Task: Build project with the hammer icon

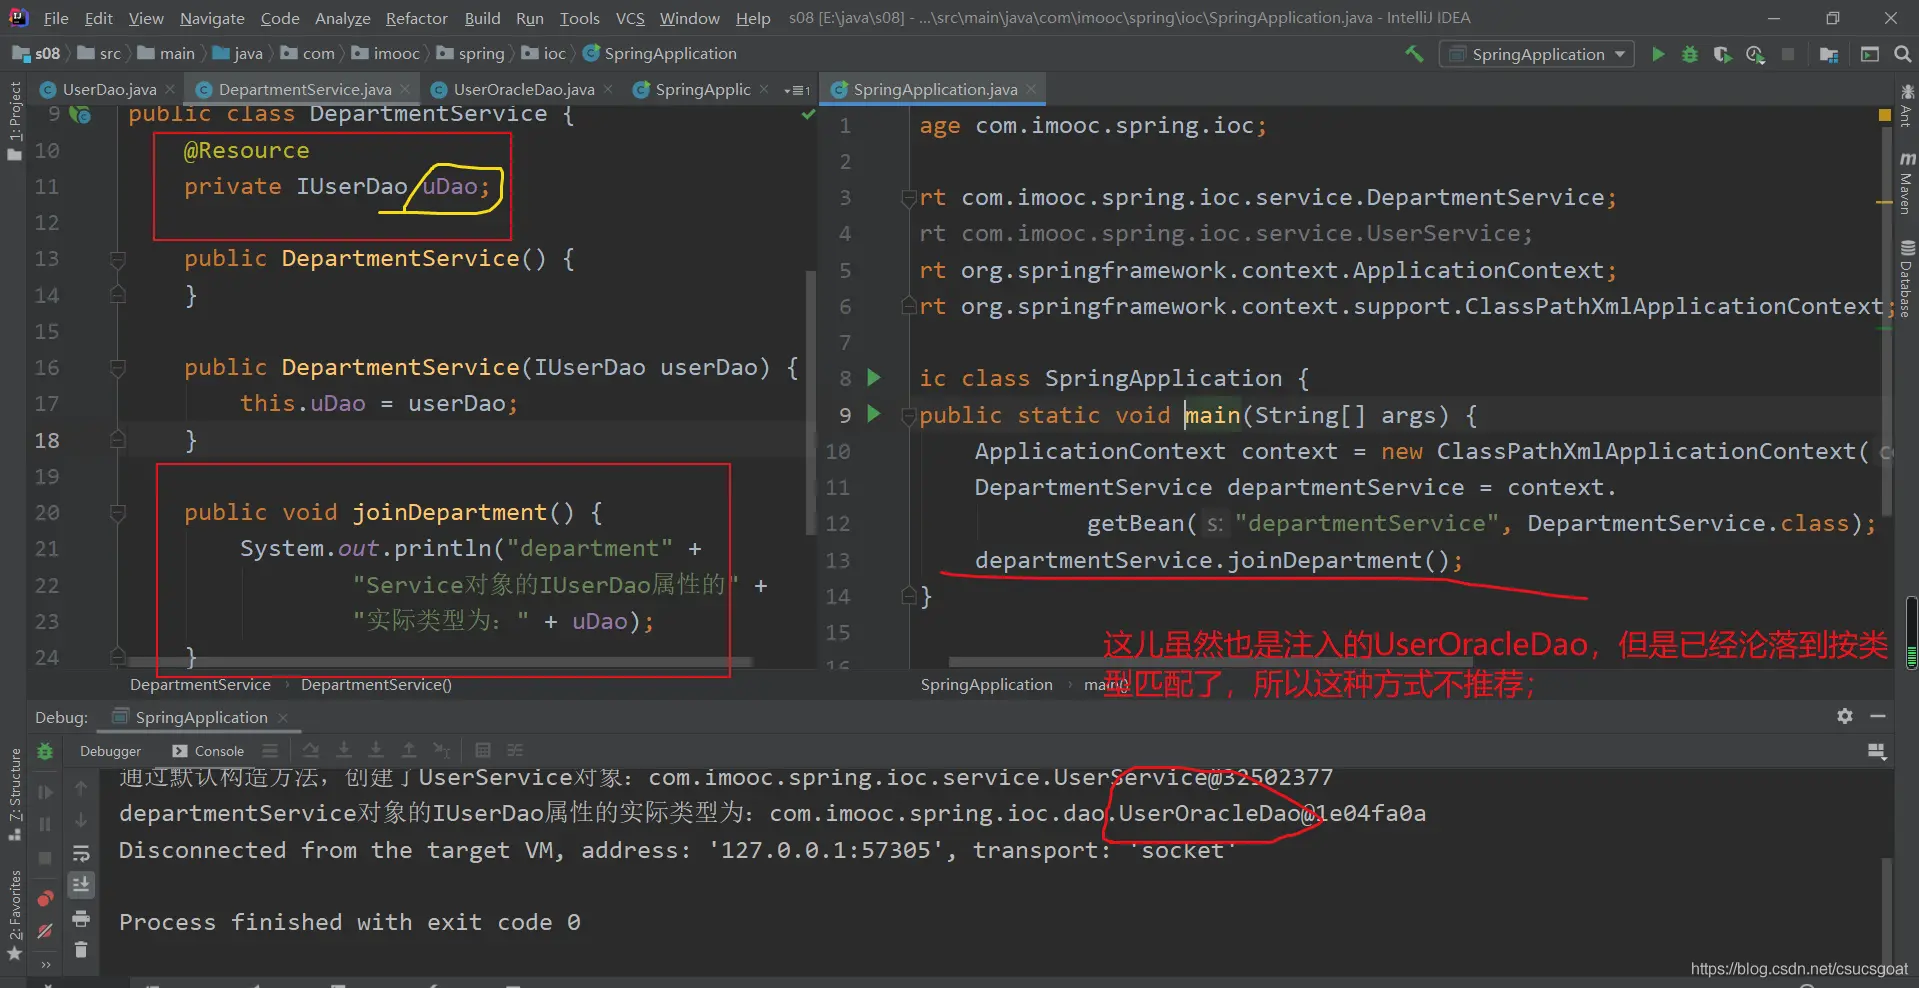Action: coord(1414,54)
